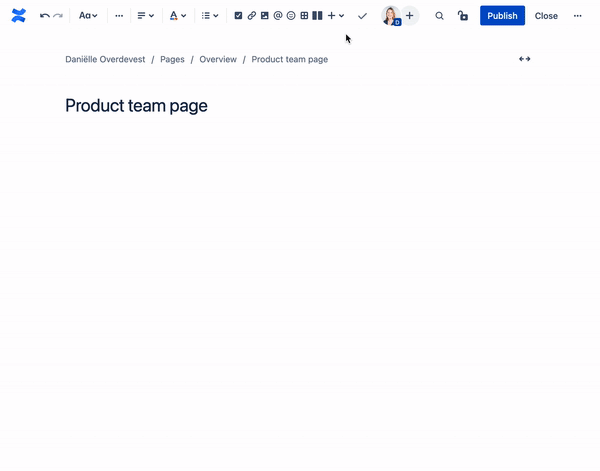
Task: Open the text color picker
Action: (x=177, y=16)
